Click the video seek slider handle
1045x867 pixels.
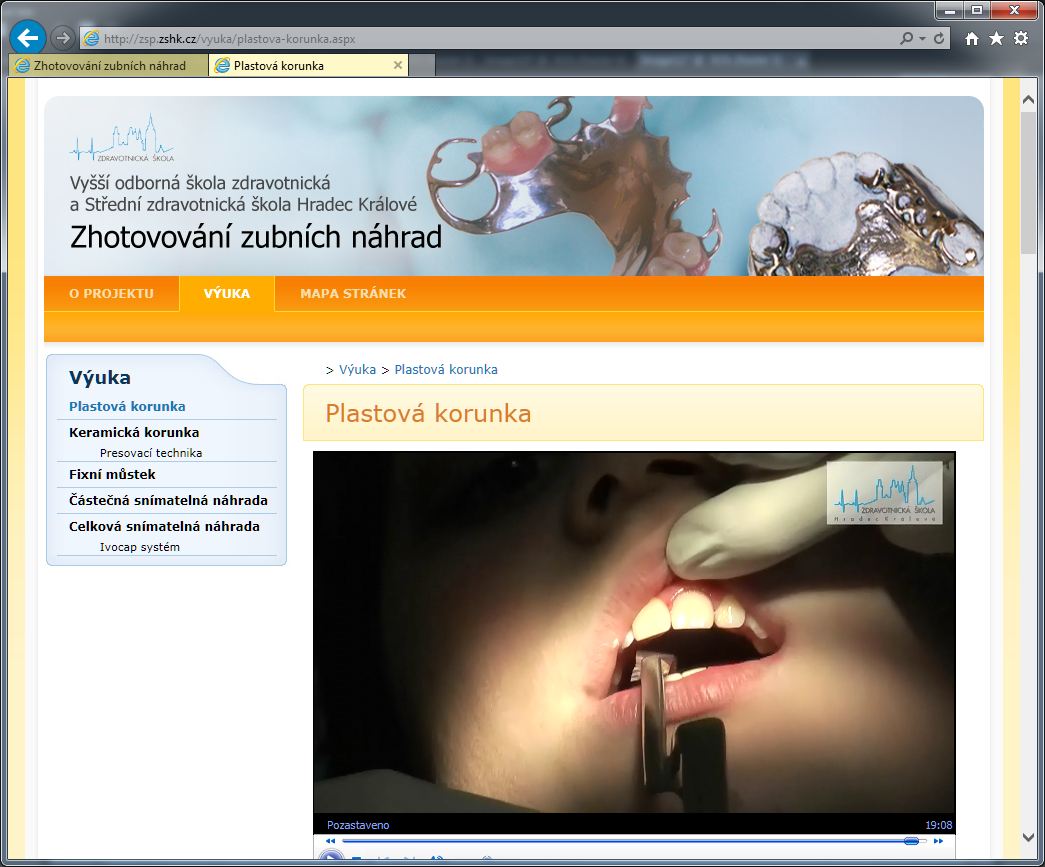point(911,841)
